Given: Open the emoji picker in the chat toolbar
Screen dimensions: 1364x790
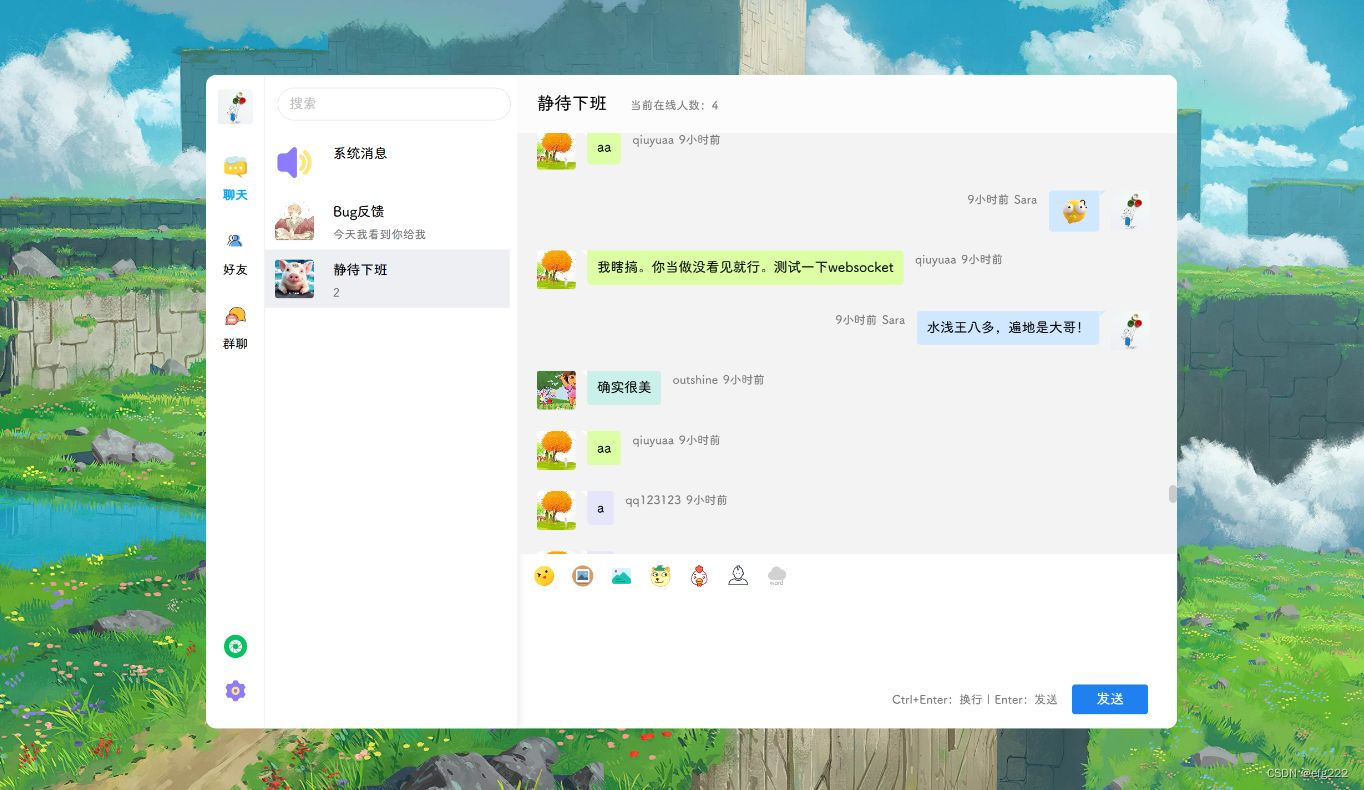Looking at the screenshot, I should [x=544, y=575].
